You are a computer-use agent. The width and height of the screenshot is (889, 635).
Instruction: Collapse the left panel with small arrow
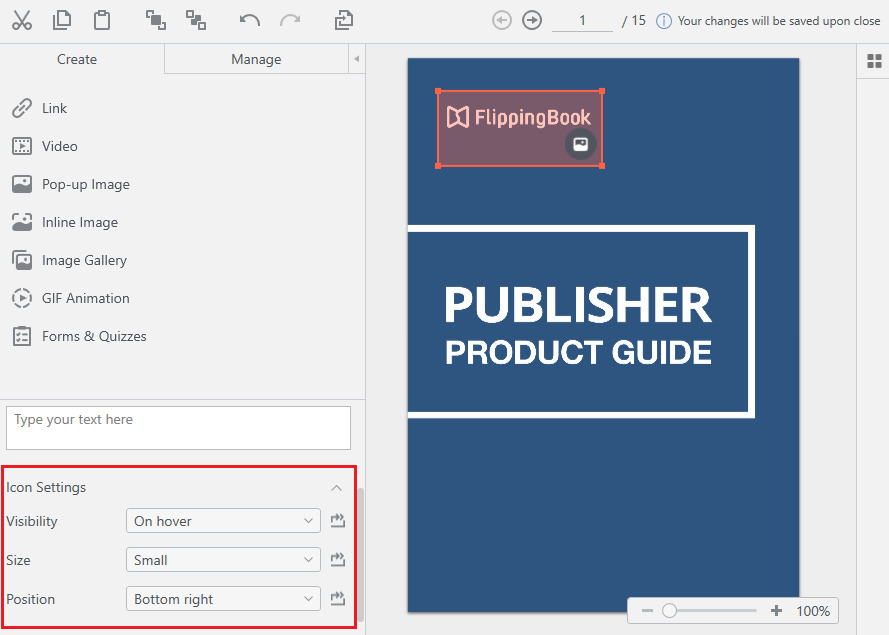point(357,59)
